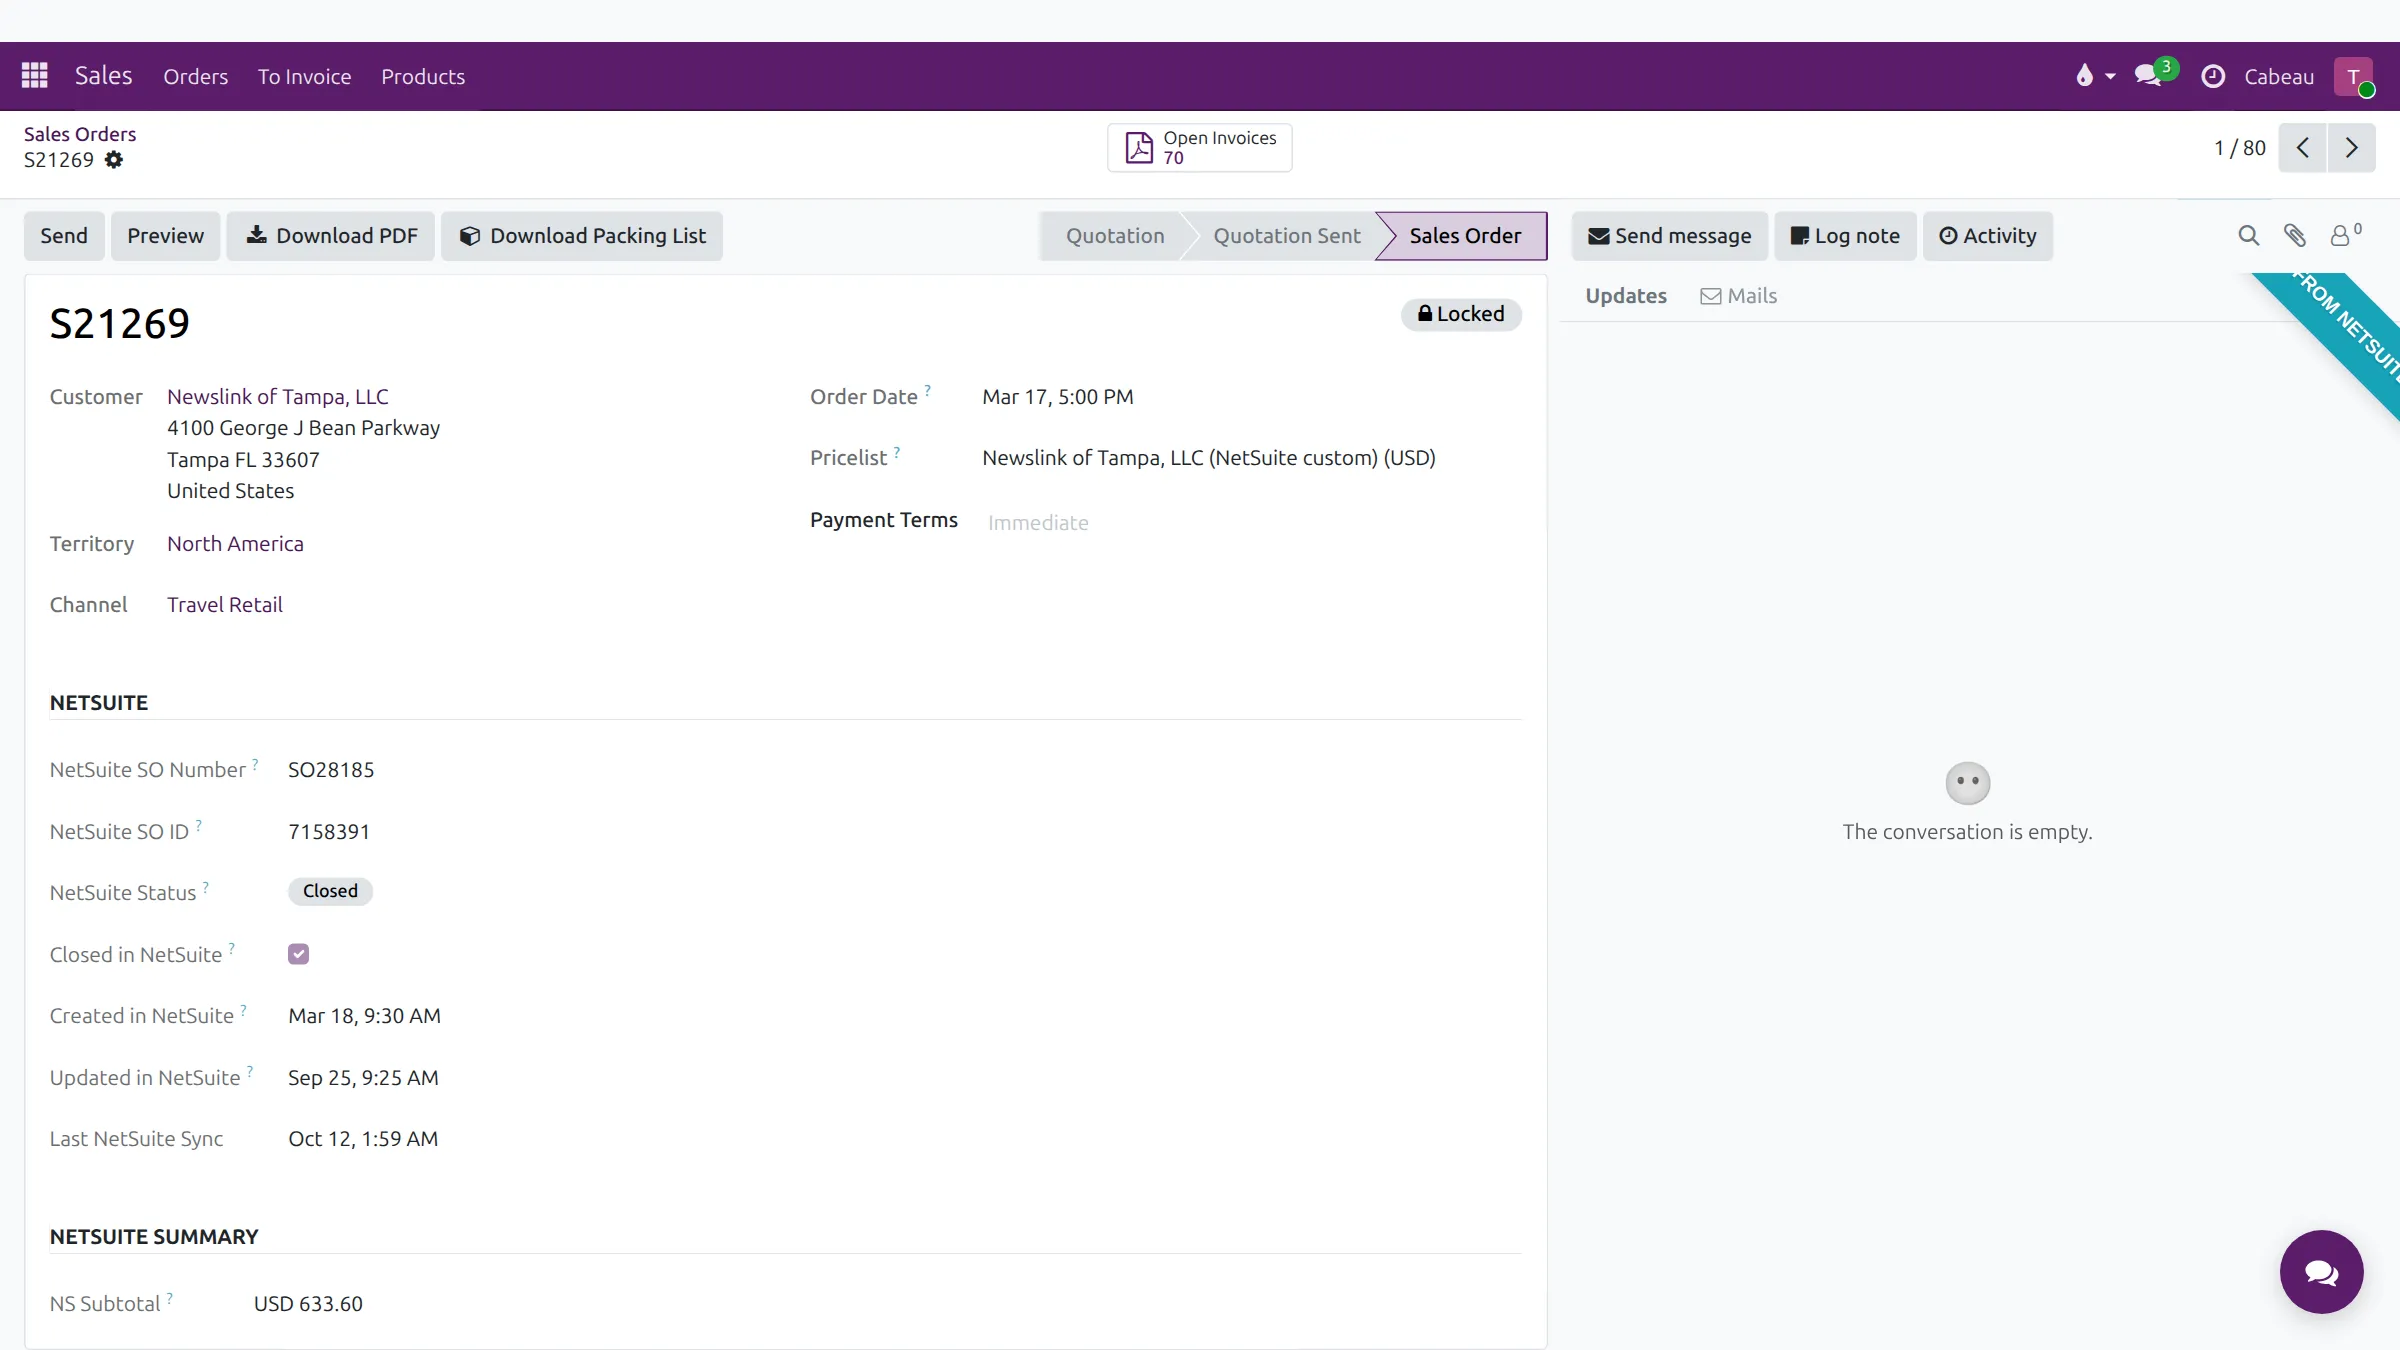Click the Activity button
Viewport: 2400px width, 1350px height.
tap(1988, 236)
